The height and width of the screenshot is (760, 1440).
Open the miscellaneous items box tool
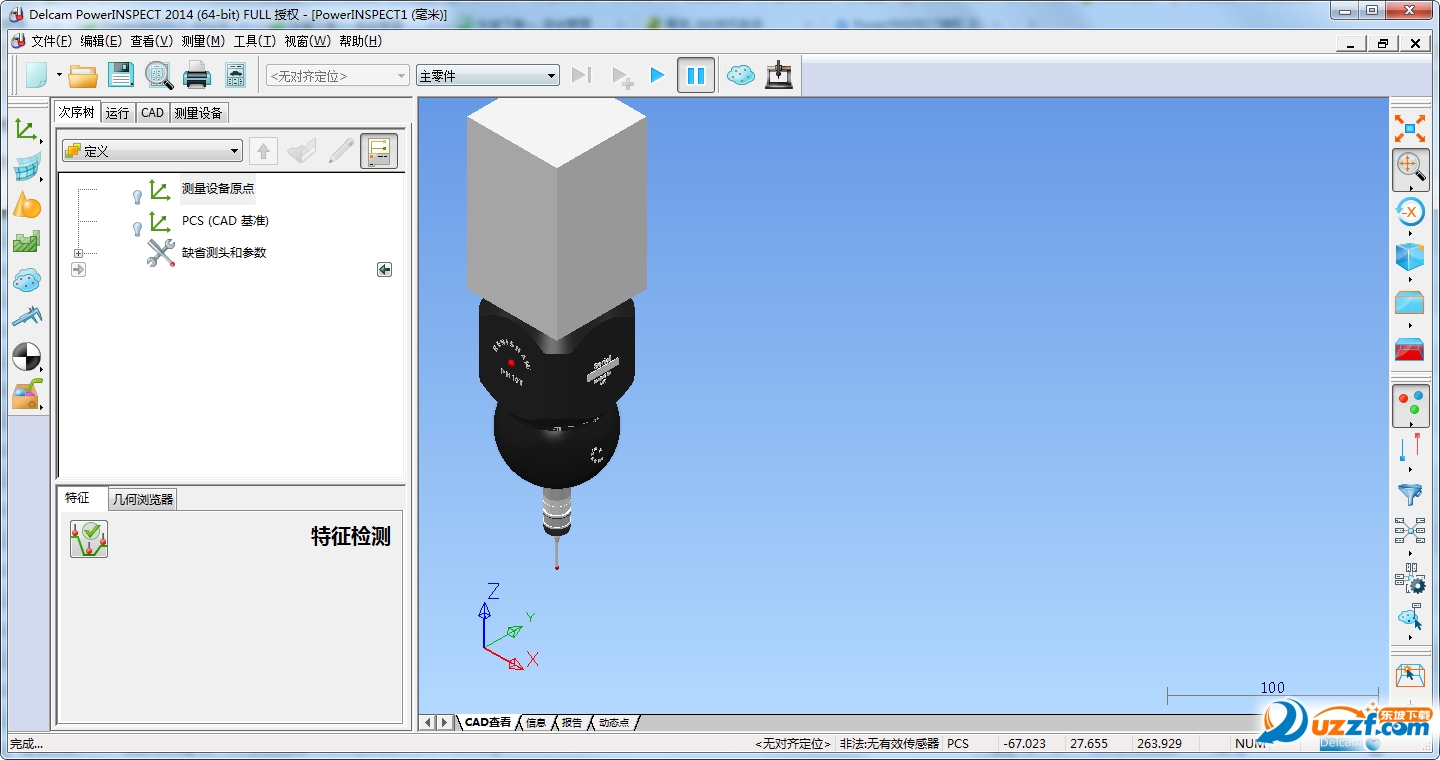[27, 395]
